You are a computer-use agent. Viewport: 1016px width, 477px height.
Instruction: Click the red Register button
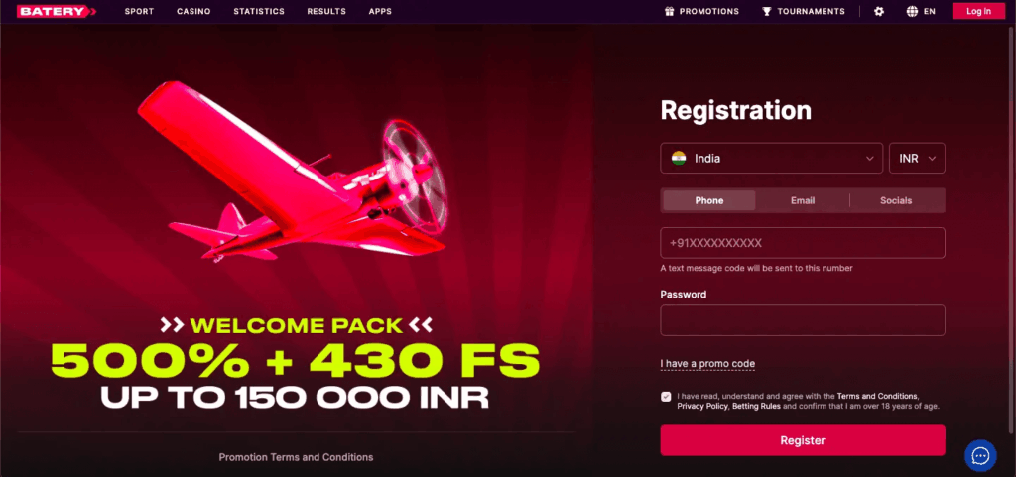[803, 440]
